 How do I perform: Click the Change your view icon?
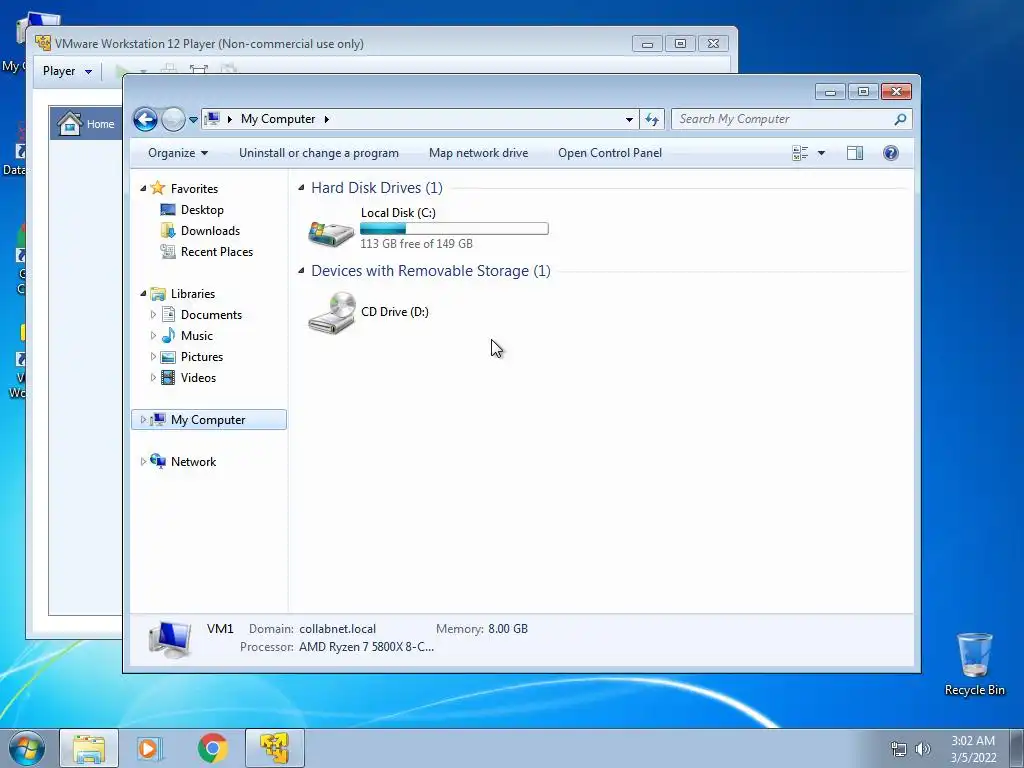[800, 153]
